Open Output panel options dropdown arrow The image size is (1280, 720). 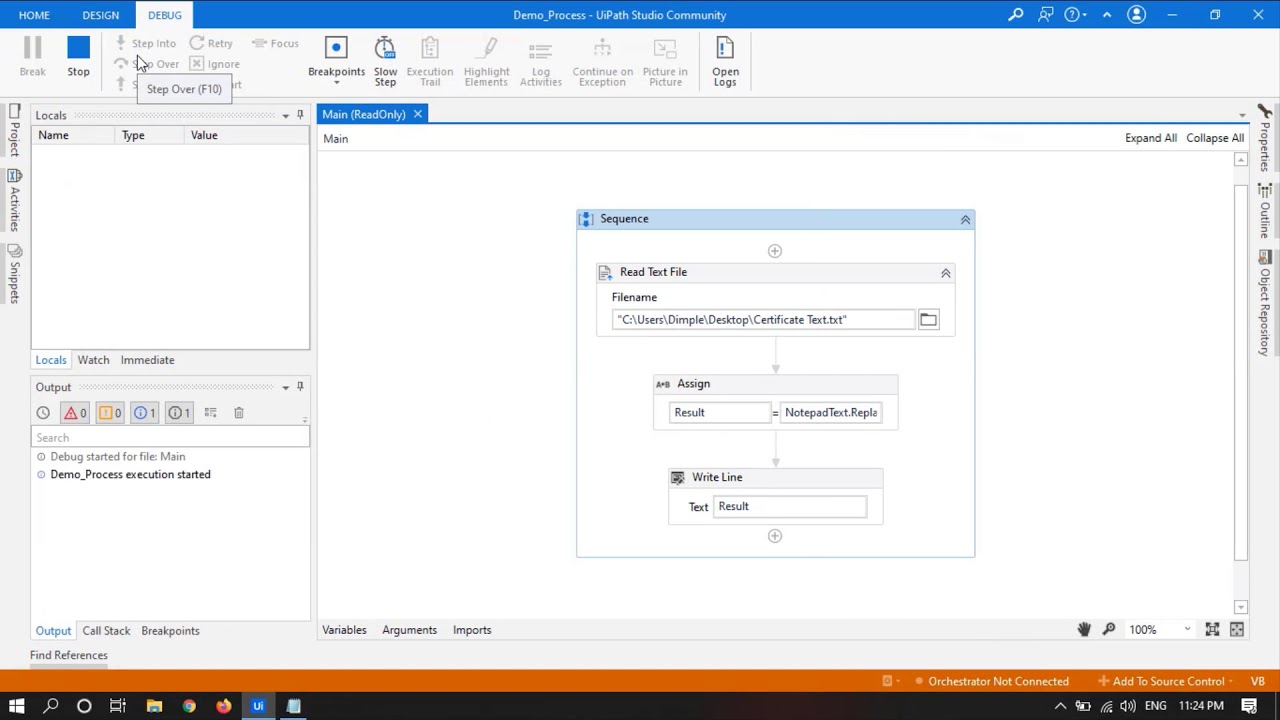285,387
